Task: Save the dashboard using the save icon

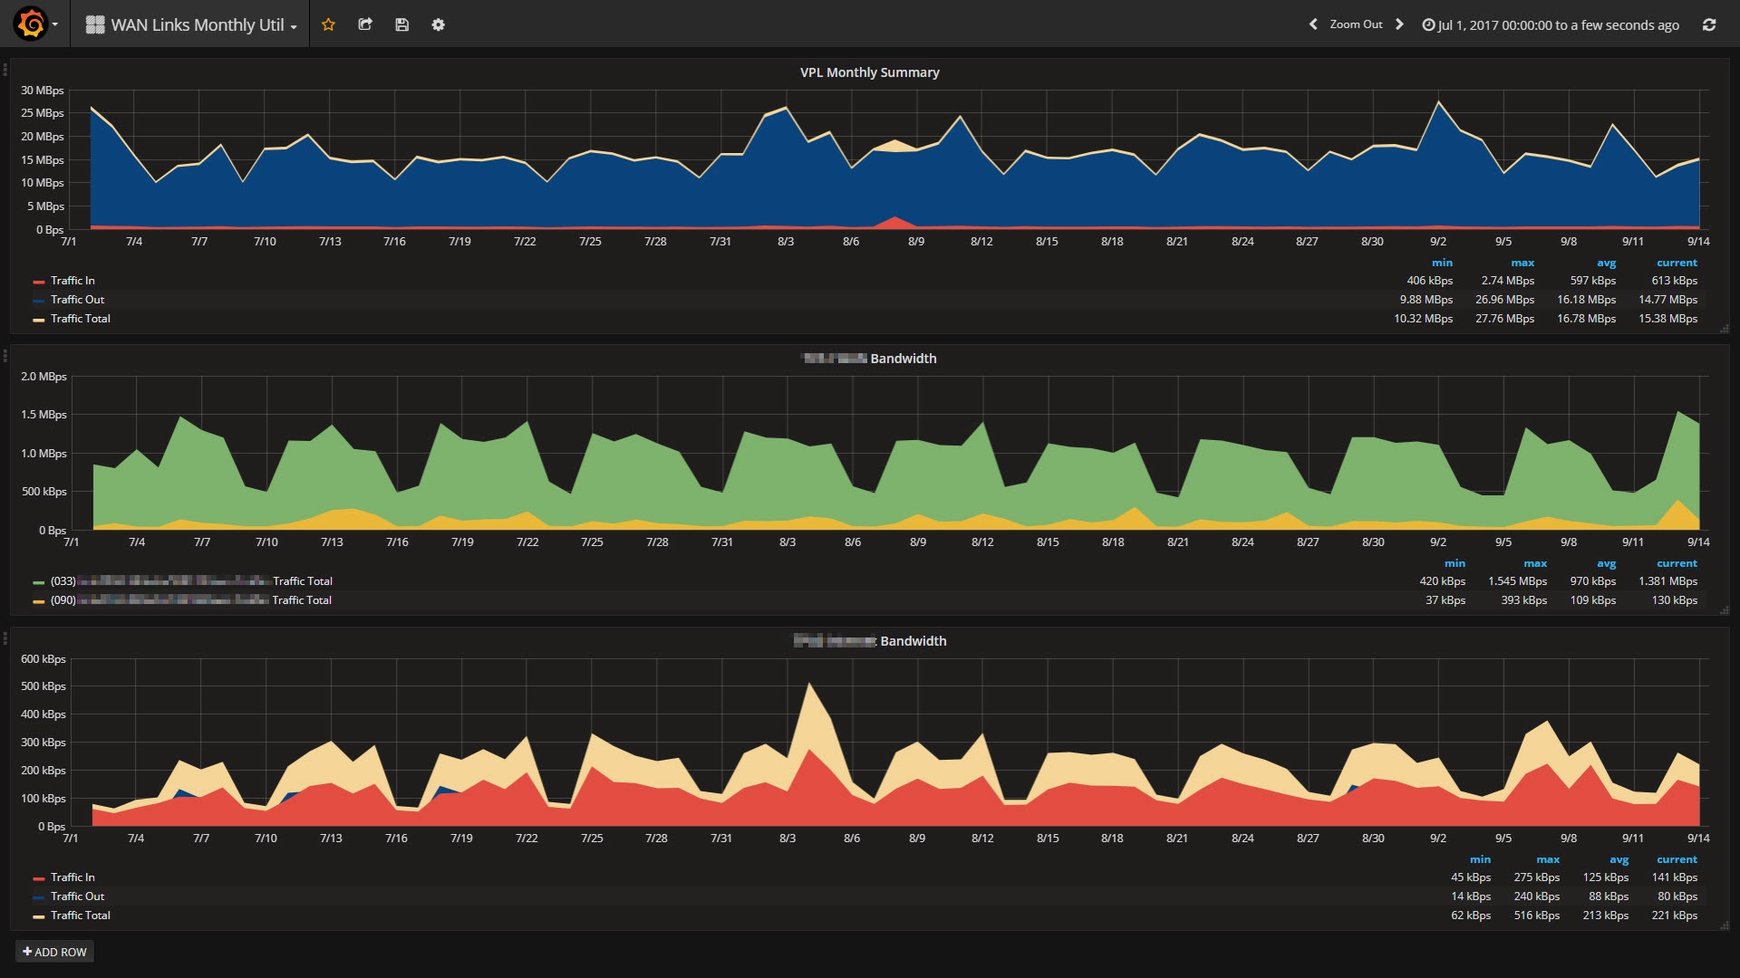Action: tap(401, 24)
